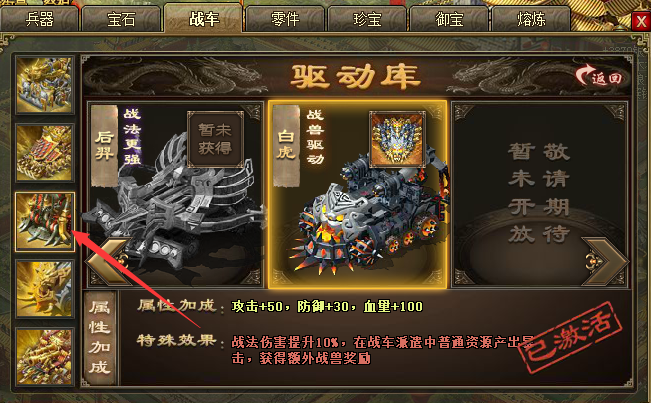The height and width of the screenshot is (403, 651).
Task: Switch to the 零件 tab
Action: pyautogui.click(x=285, y=19)
